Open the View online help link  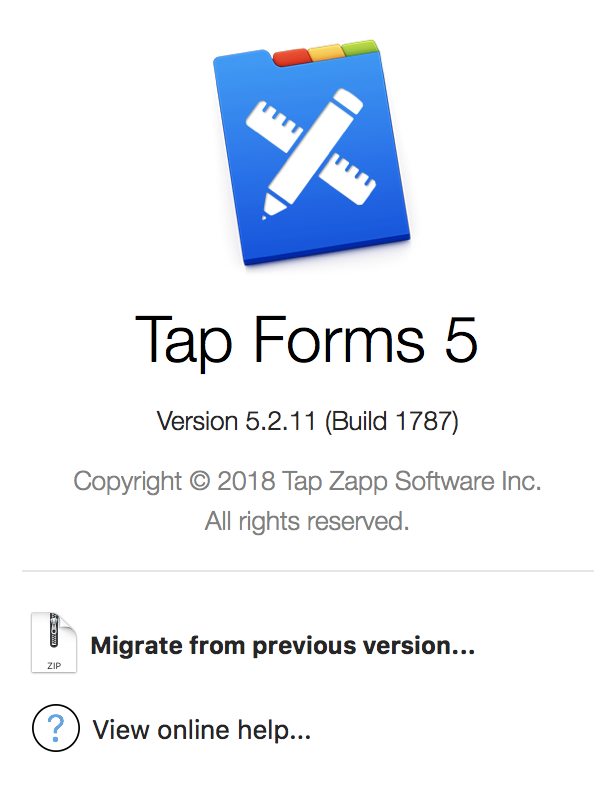click(x=202, y=730)
